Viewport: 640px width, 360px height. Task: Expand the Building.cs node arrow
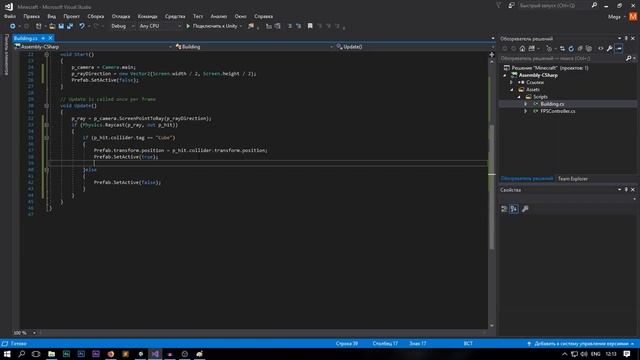pos(526,104)
